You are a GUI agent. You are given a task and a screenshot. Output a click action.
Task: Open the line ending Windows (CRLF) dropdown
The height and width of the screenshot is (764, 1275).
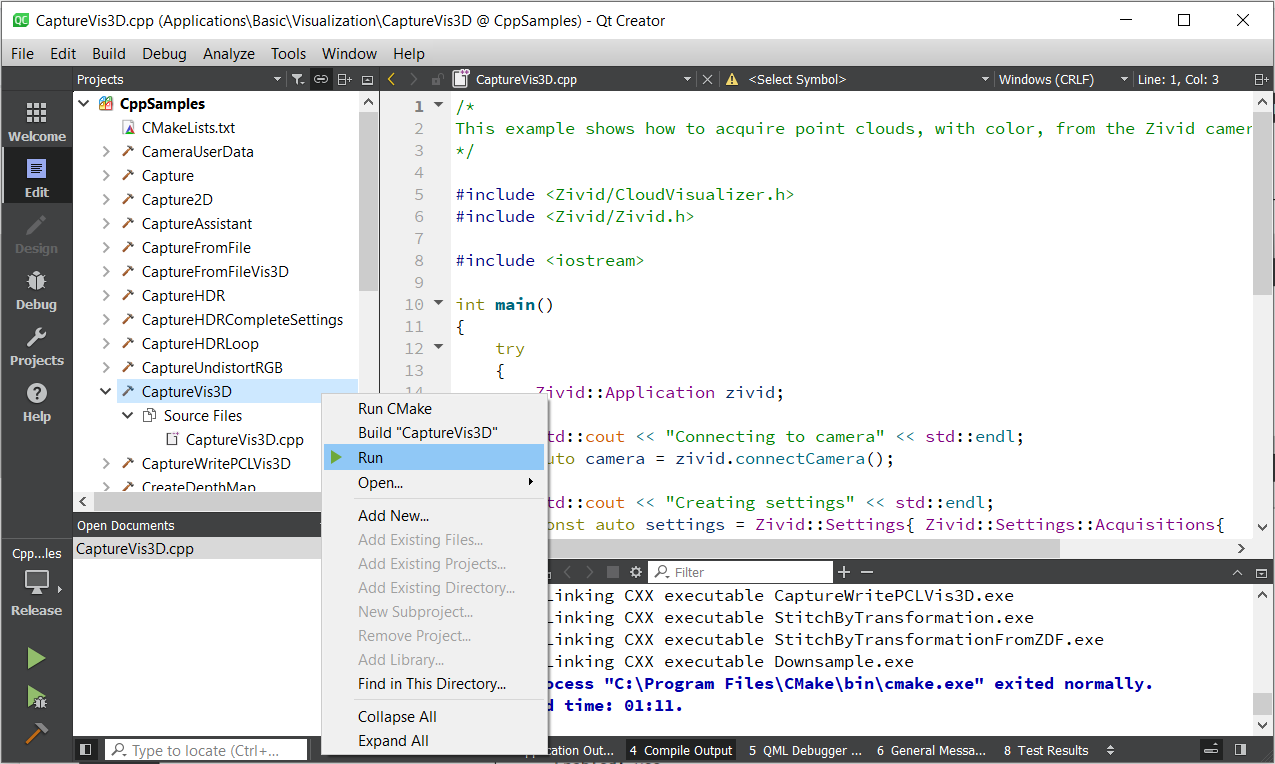(x=1062, y=79)
